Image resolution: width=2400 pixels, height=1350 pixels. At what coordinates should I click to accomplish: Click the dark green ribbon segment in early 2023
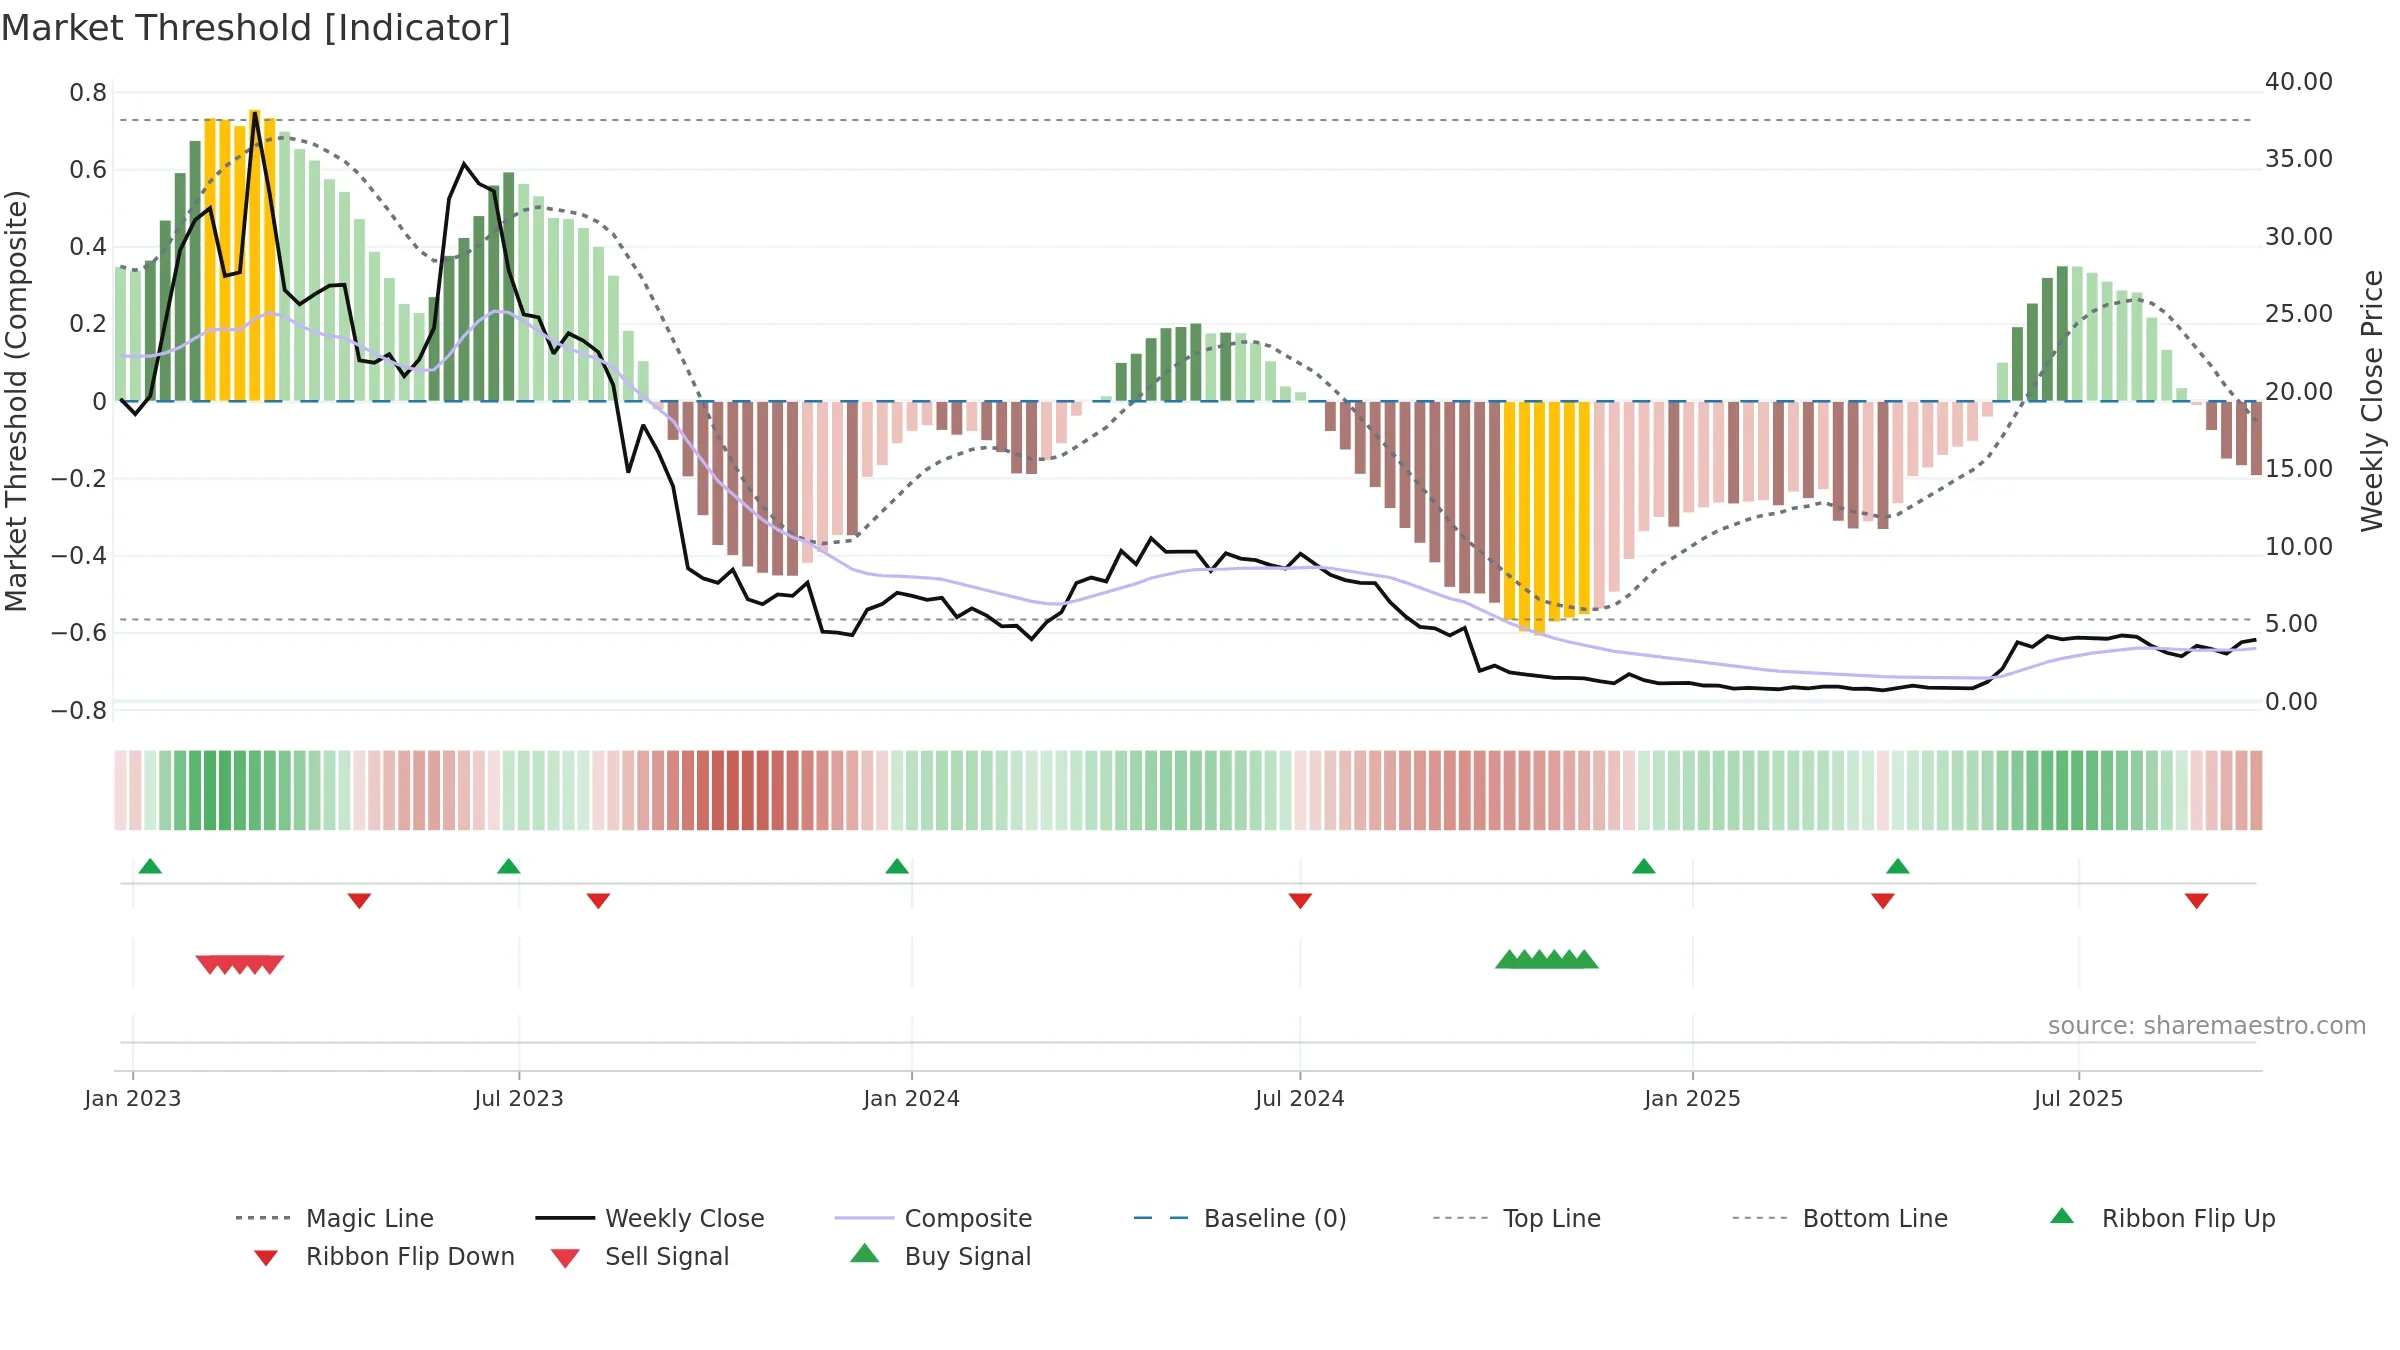[x=210, y=790]
